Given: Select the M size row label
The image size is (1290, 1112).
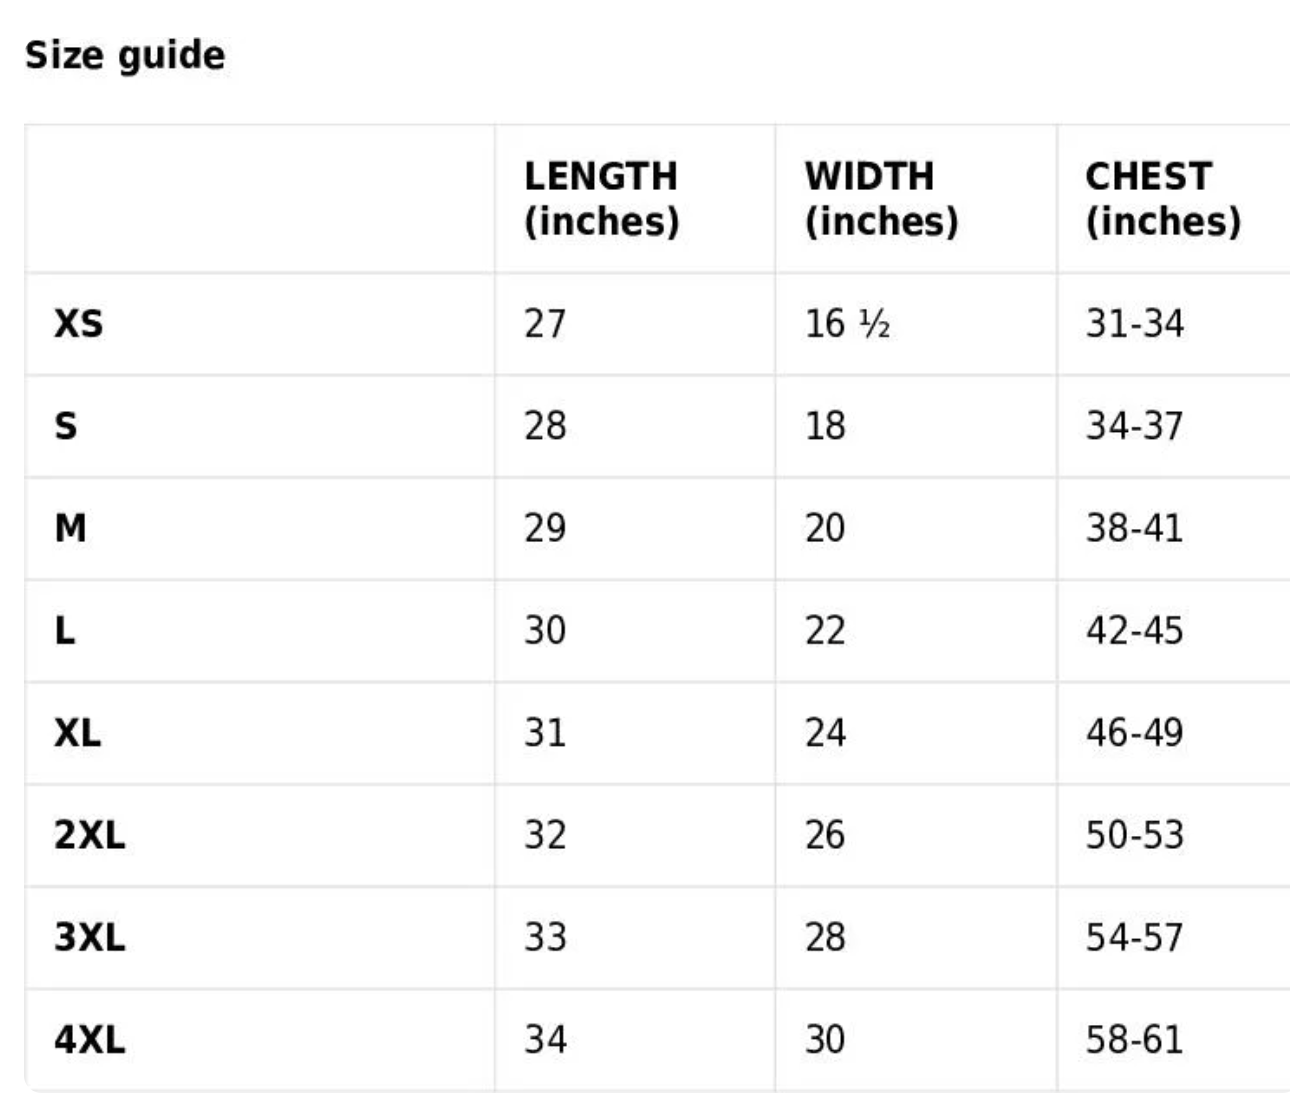Looking at the screenshot, I should coord(70,528).
